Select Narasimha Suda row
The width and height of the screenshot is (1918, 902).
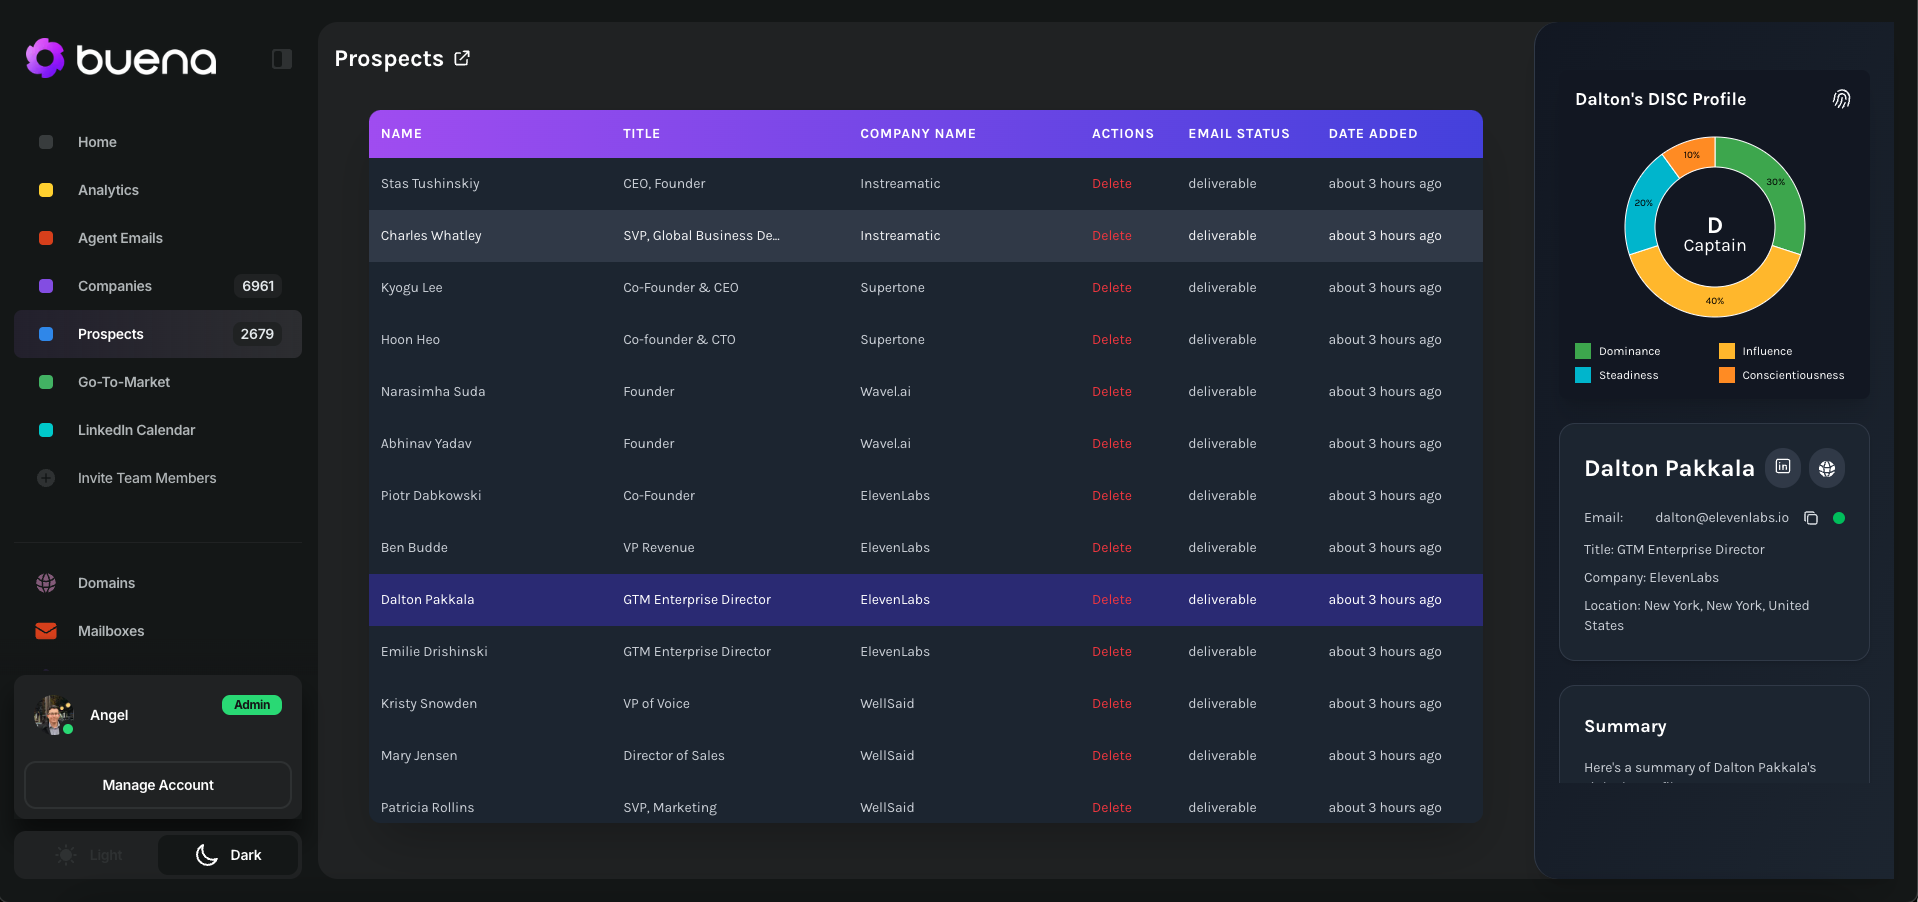coord(926,392)
